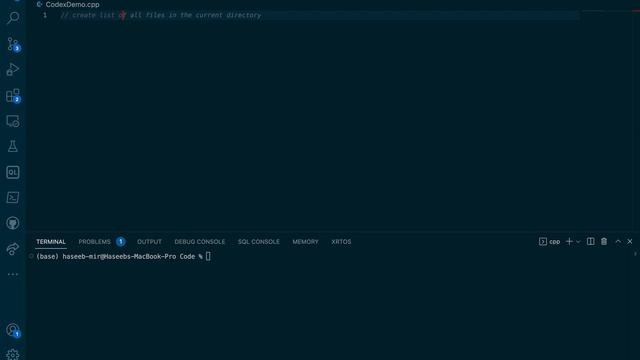Screen dimensions: 640x360
Task: Open the Accounts menu
Action: pyautogui.click(x=13, y=330)
